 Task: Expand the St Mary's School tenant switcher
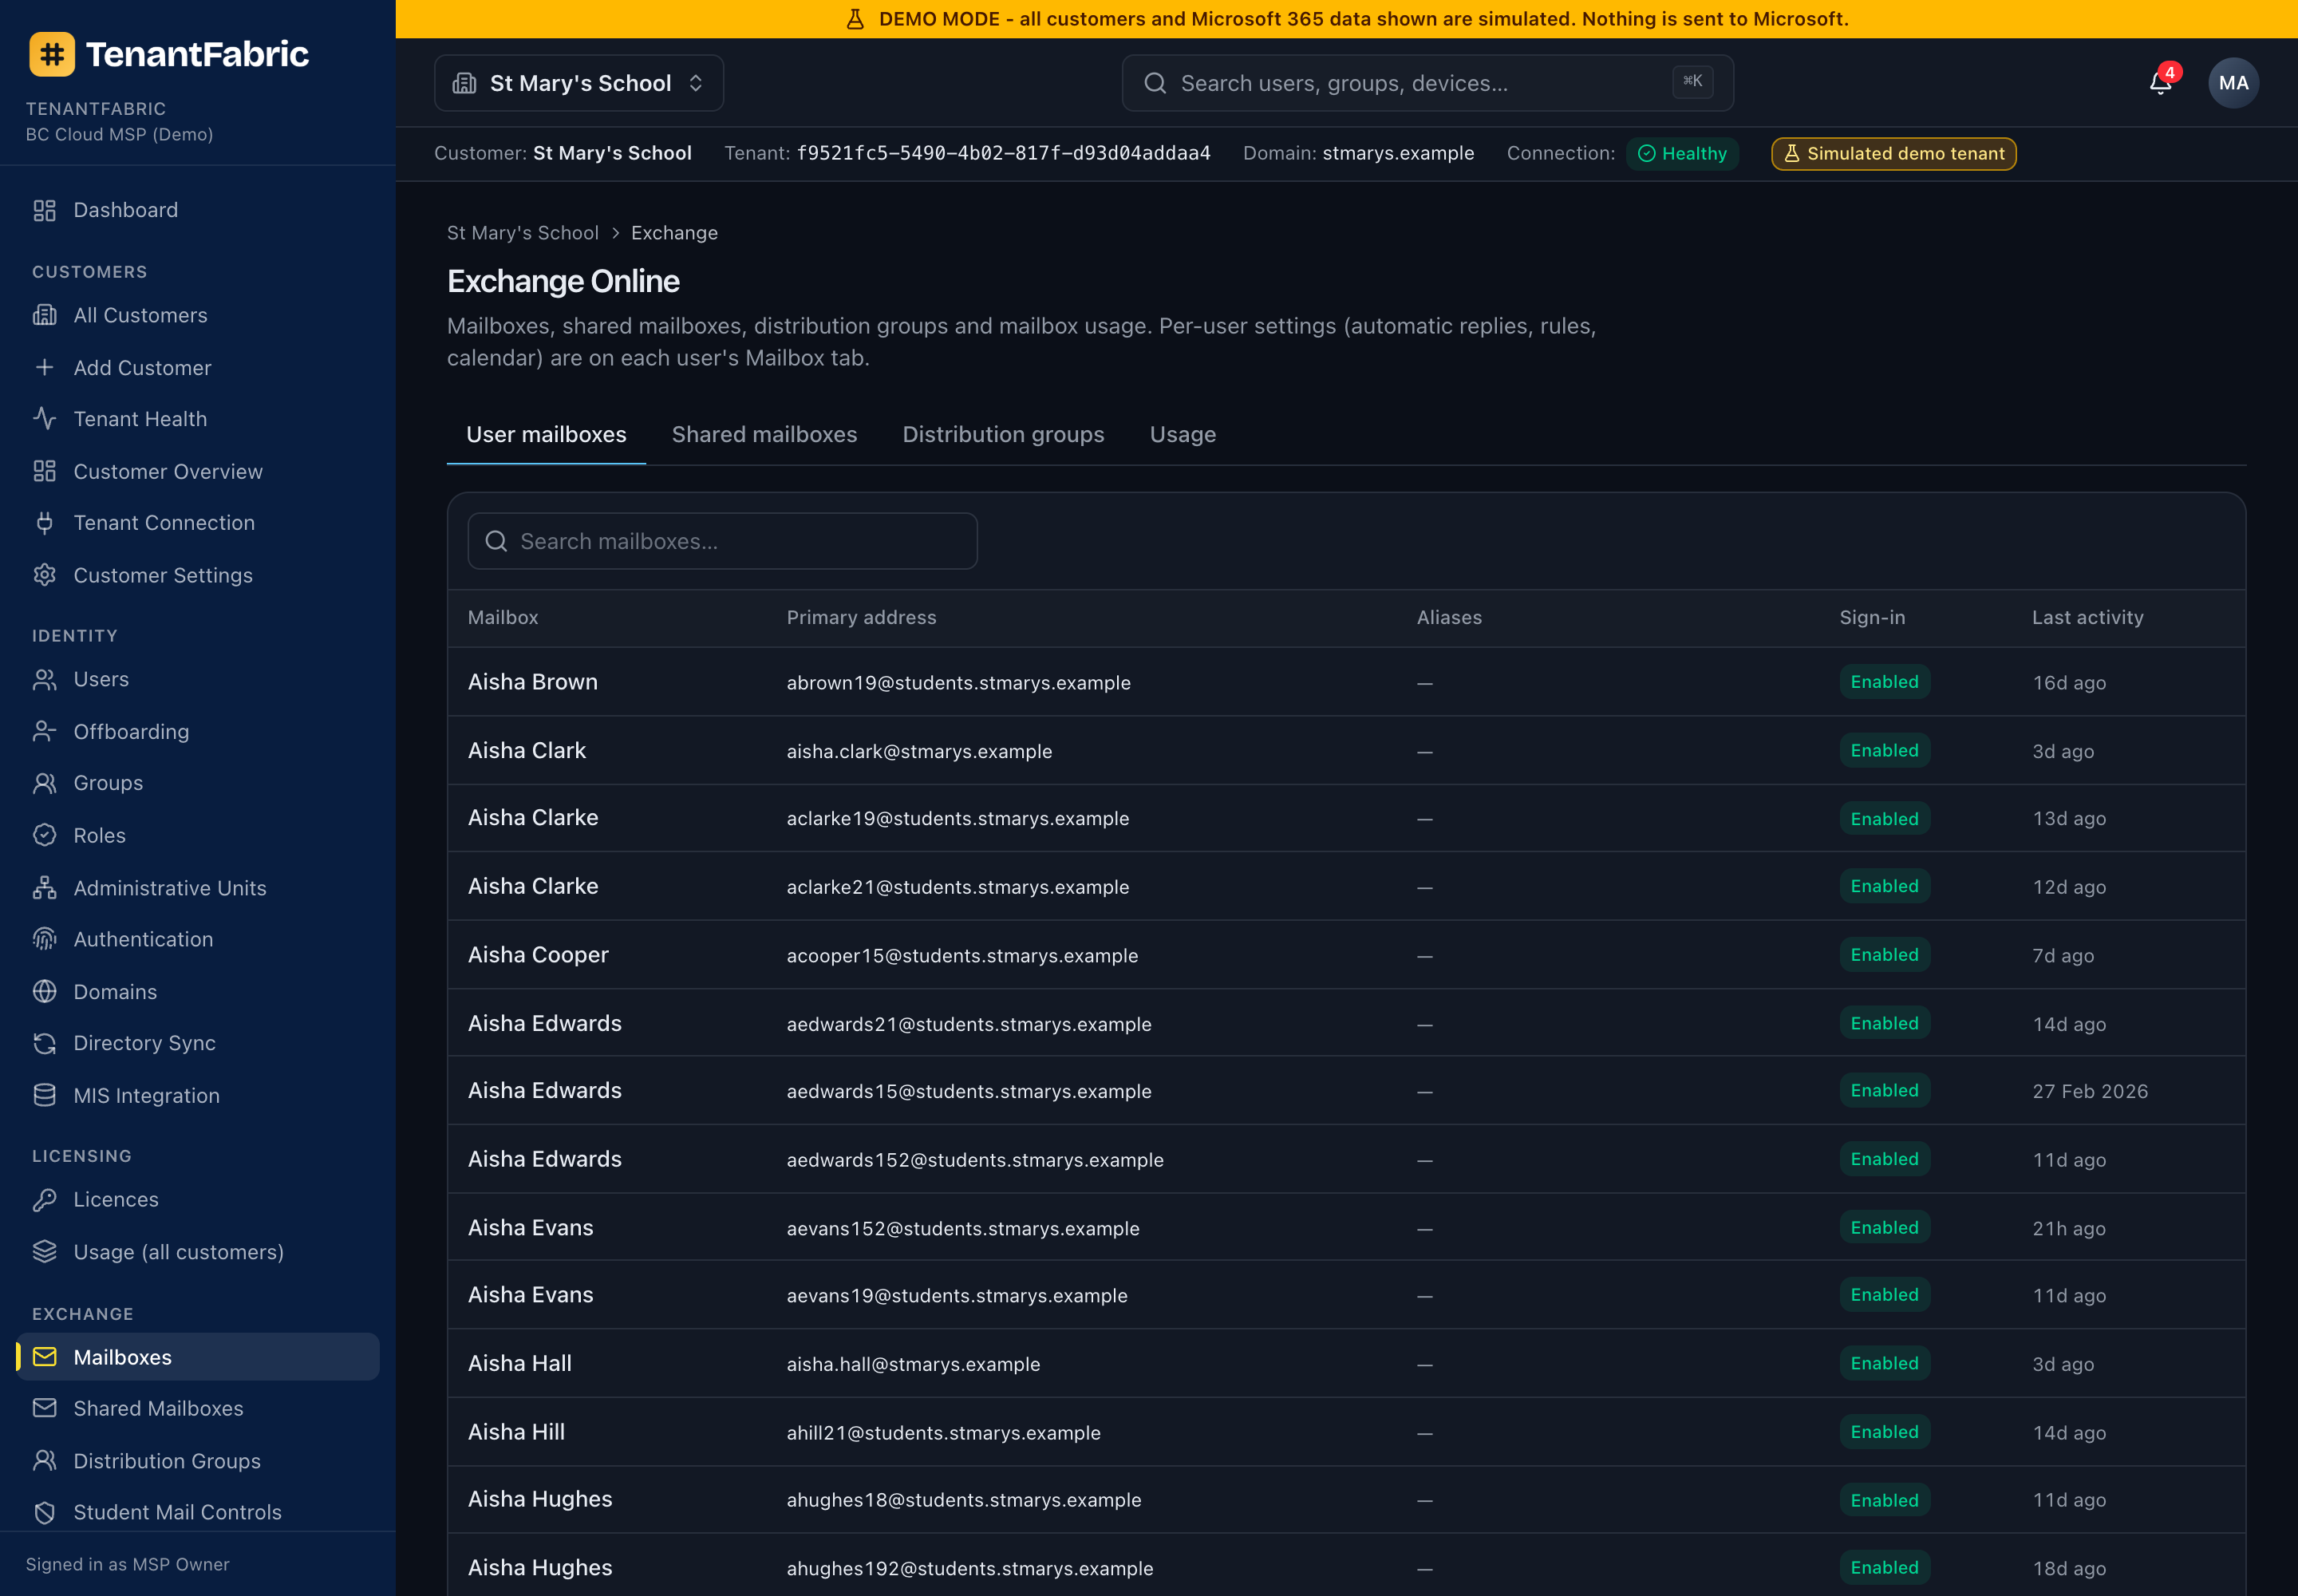tap(579, 83)
